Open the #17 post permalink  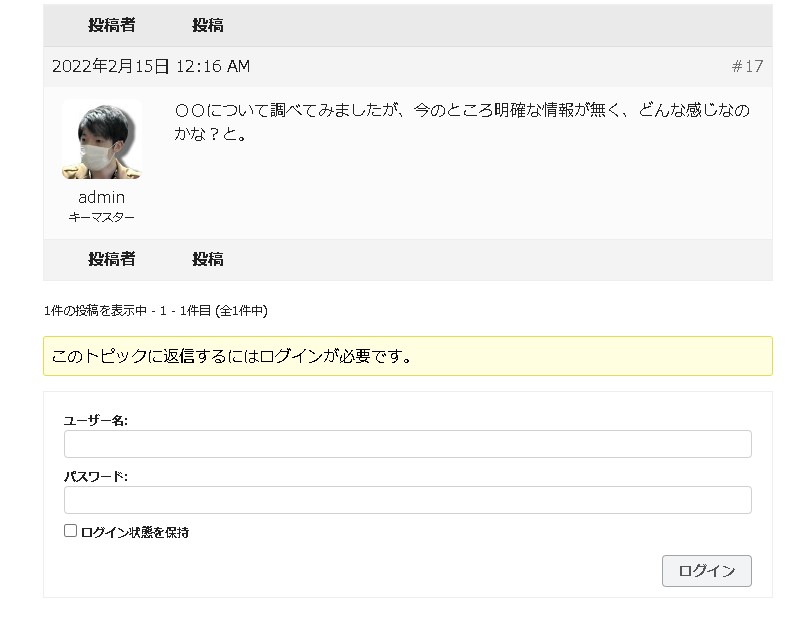tap(747, 67)
